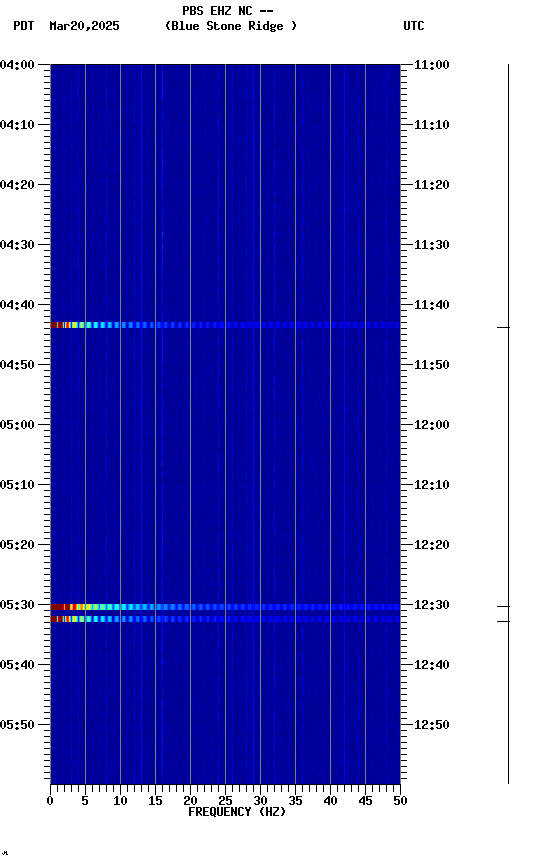552x864 pixels.
Task: Click the seismic event band at 12:30 UTC
Action: coord(225,607)
